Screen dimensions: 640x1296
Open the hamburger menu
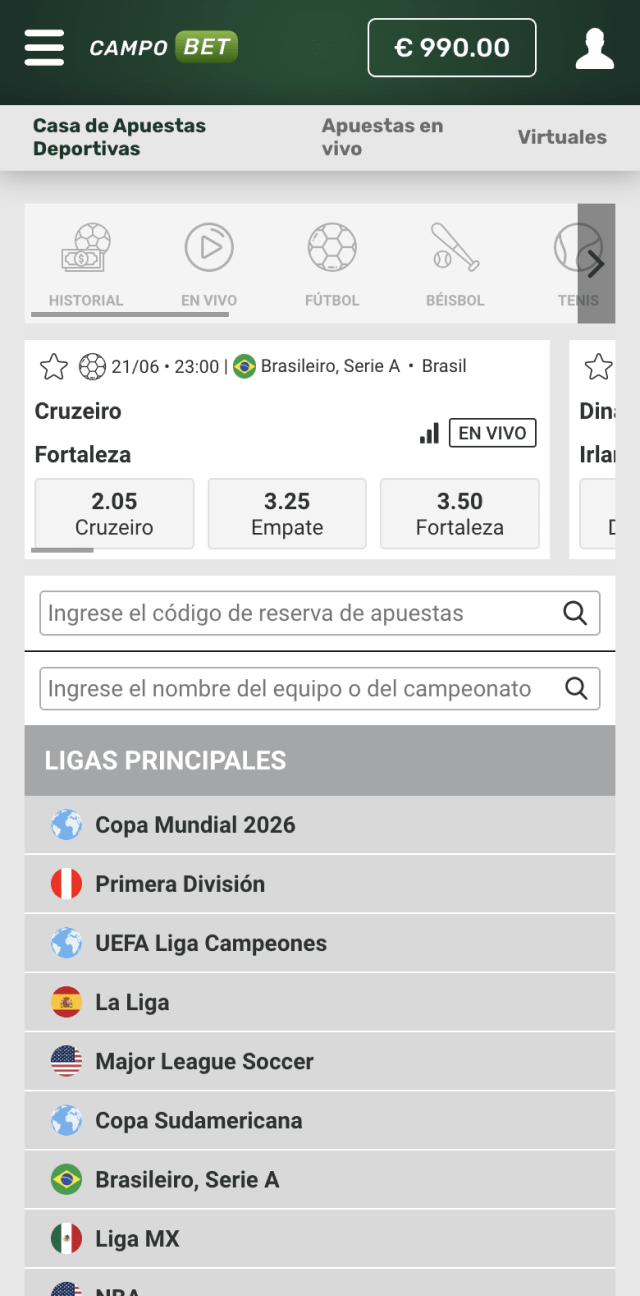click(x=44, y=47)
